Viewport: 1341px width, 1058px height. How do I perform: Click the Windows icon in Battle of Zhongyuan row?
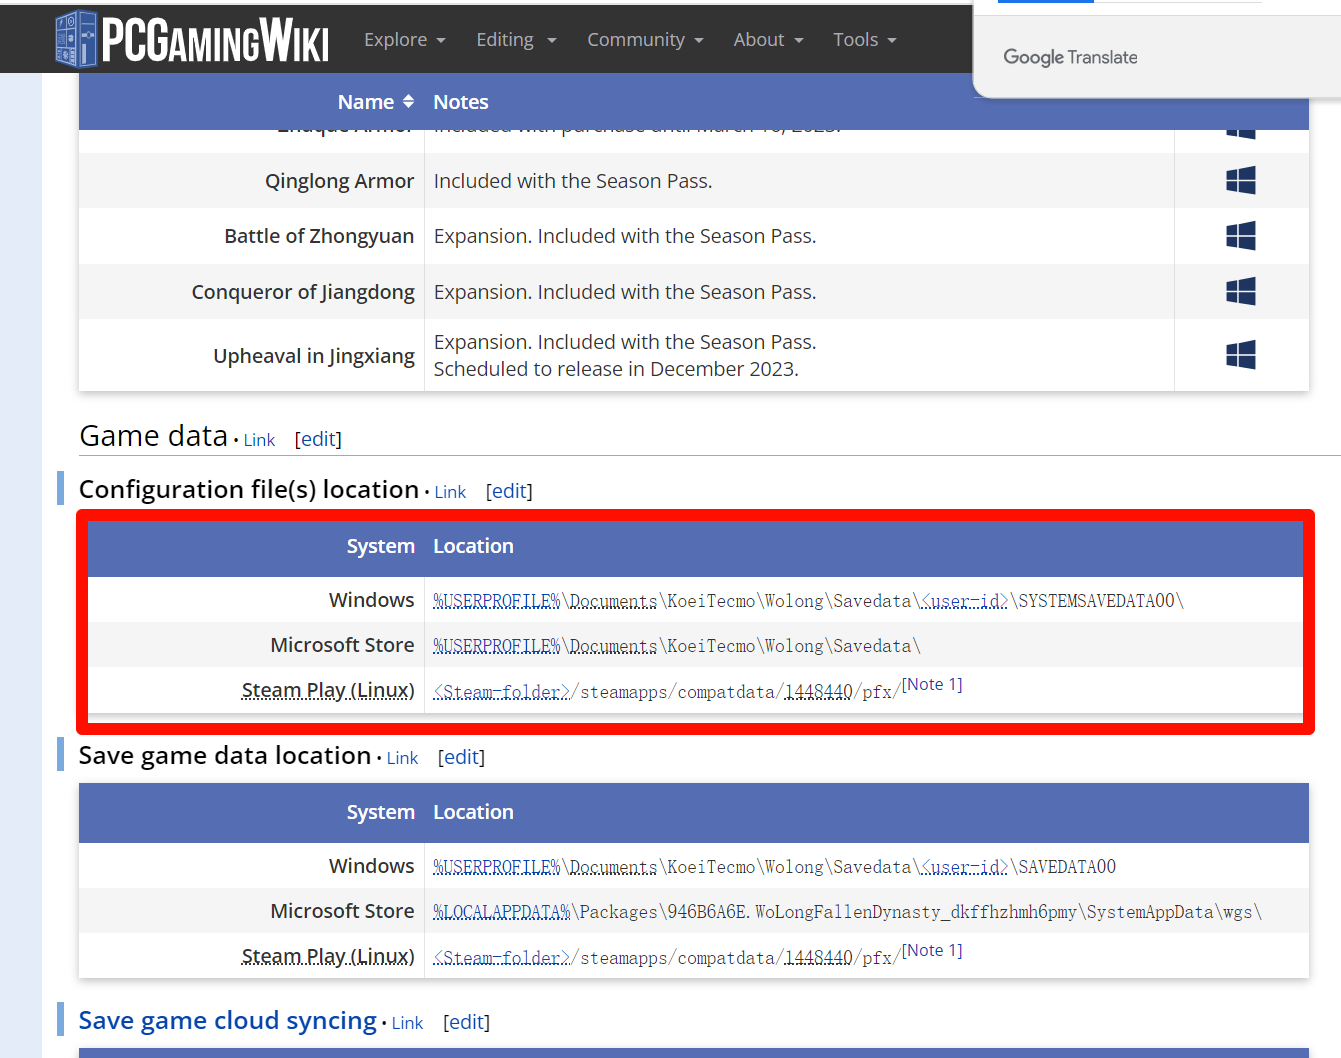click(x=1240, y=236)
